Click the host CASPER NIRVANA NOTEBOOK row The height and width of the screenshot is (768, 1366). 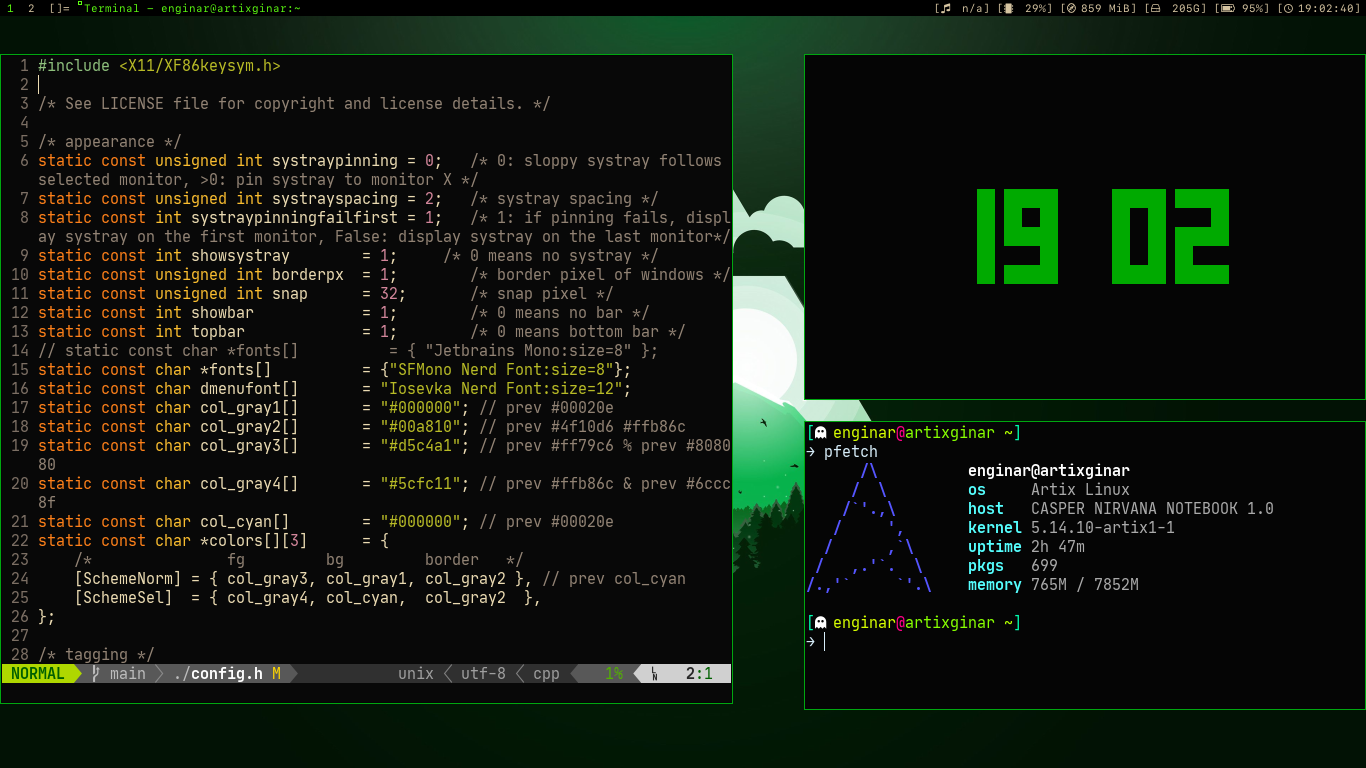coord(1121,509)
